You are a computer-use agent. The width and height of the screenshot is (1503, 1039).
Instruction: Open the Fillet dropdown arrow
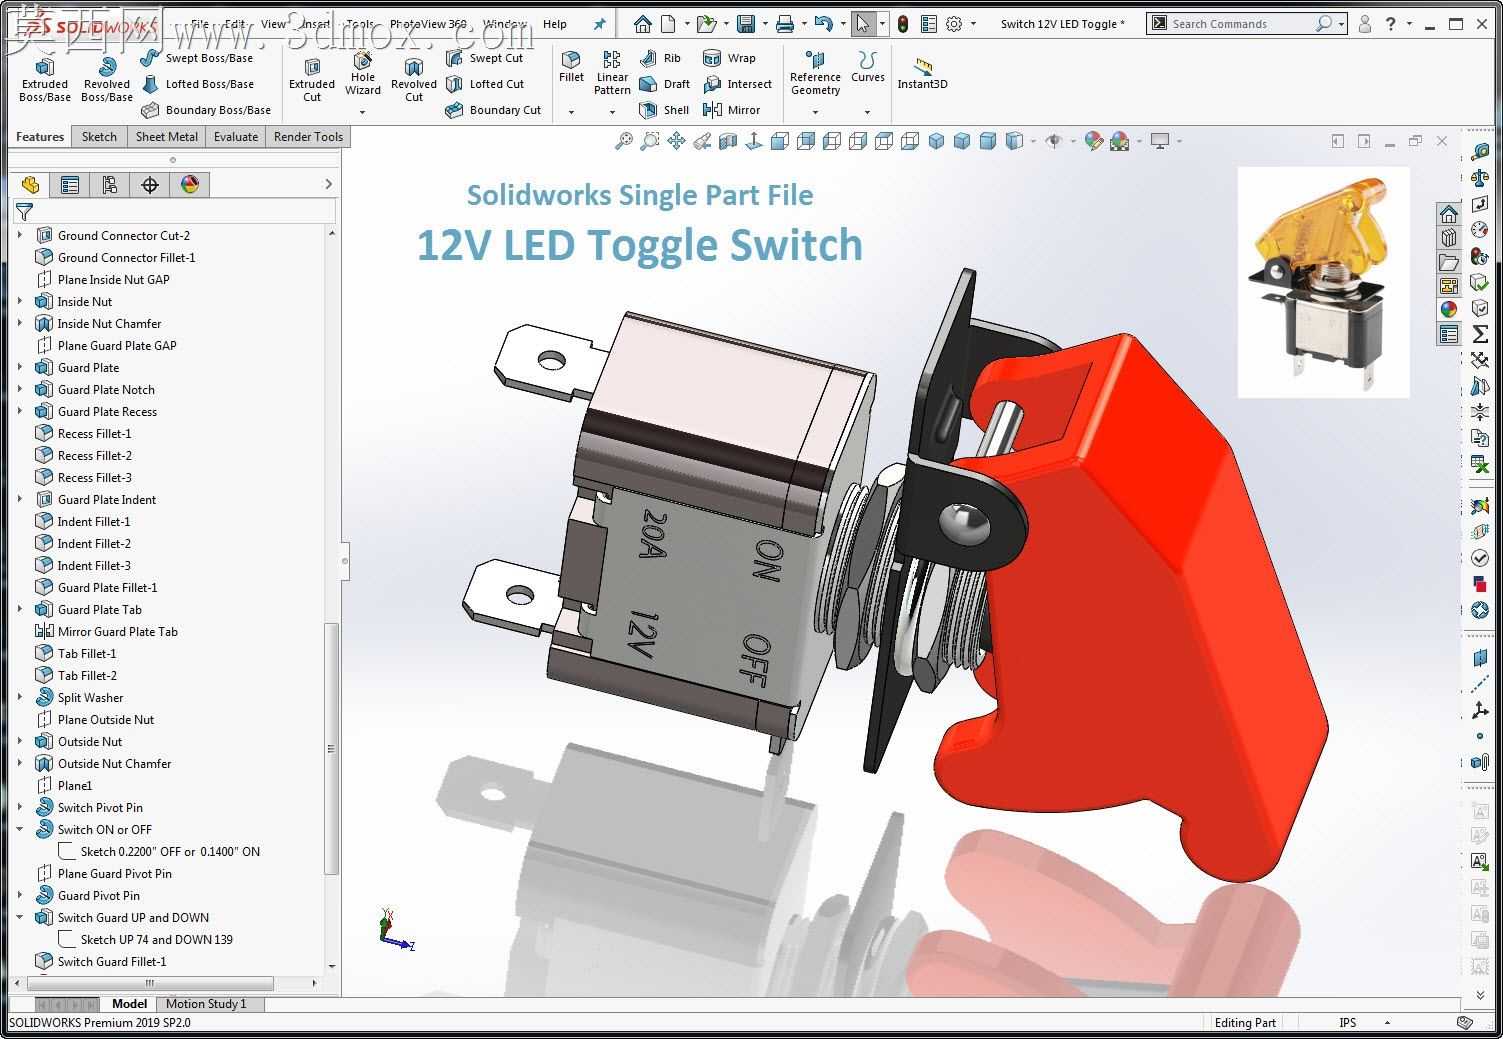pyautogui.click(x=571, y=112)
